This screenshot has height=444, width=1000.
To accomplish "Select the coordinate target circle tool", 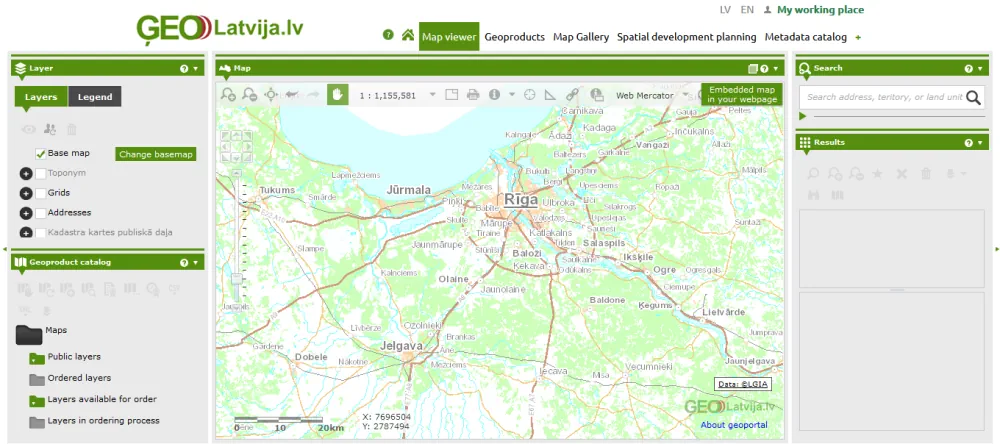I will [529, 94].
